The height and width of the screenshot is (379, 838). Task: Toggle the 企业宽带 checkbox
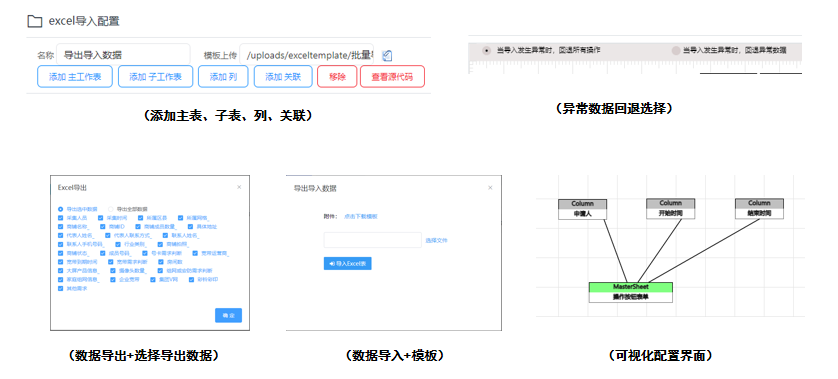coord(113,280)
